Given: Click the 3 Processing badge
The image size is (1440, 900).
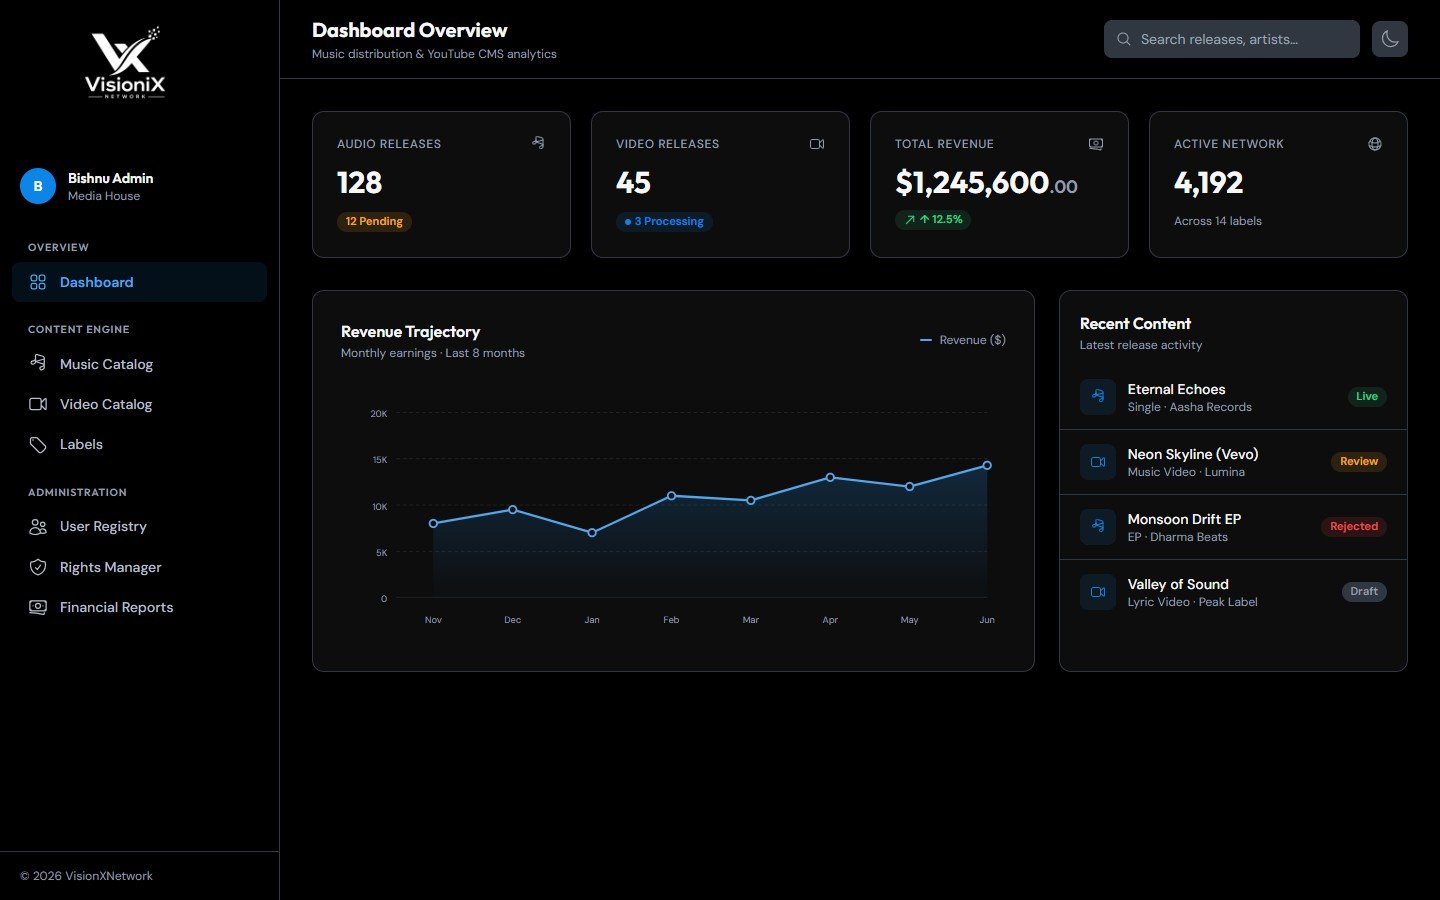Looking at the screenshot, I should (x=664, y=221).
